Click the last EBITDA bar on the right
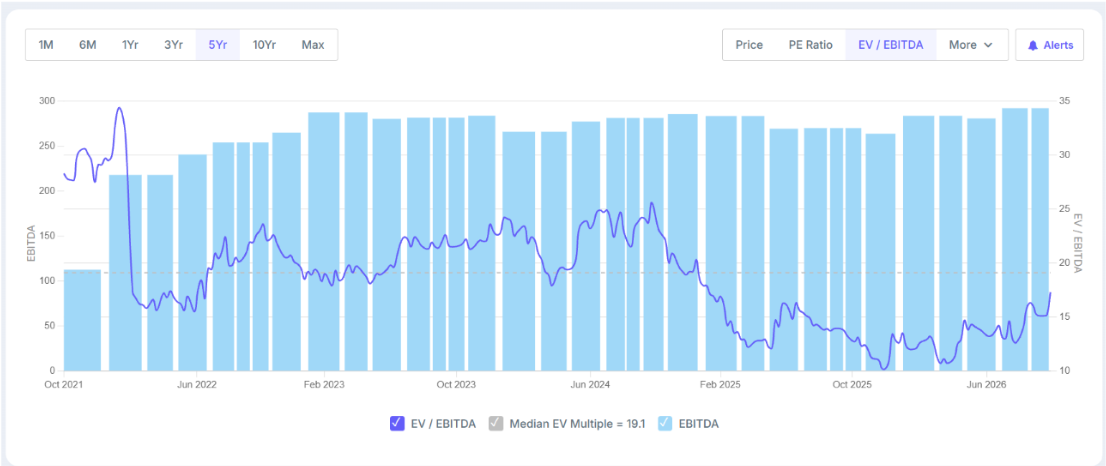Viewport: 1106px width, 466px height. click(x=1040, y=240)
